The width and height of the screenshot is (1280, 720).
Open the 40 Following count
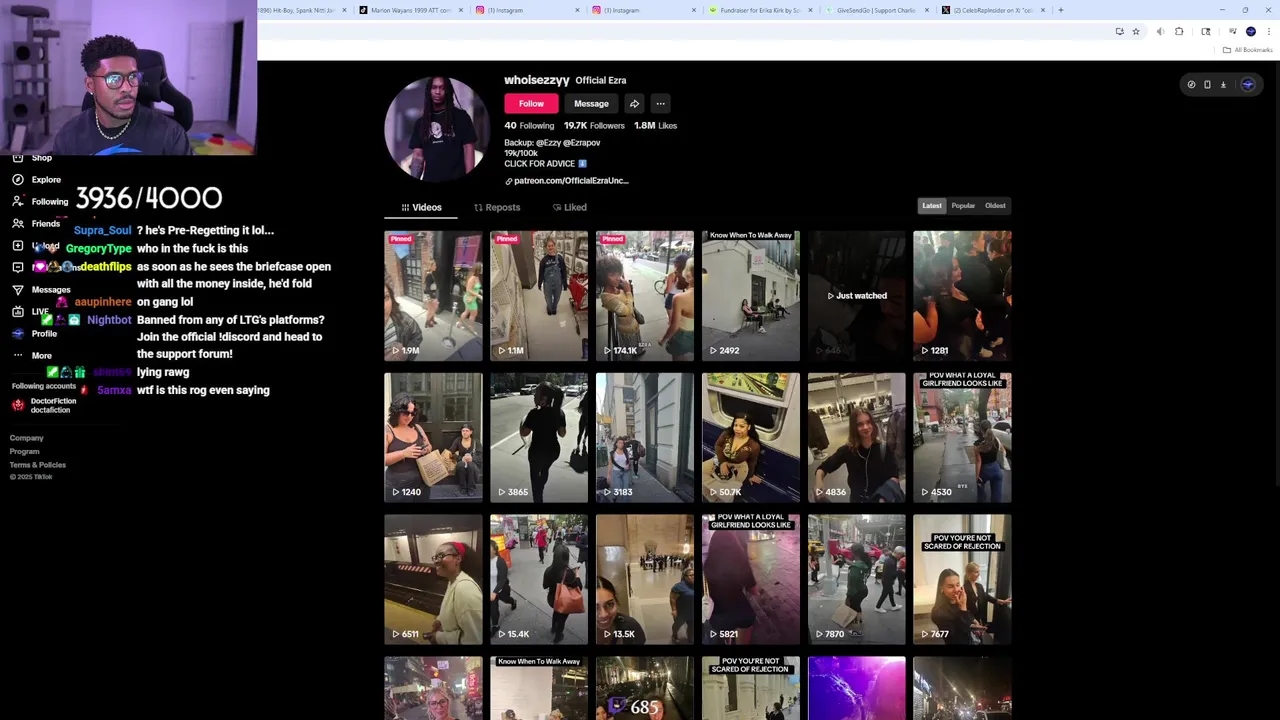(529, 125)
